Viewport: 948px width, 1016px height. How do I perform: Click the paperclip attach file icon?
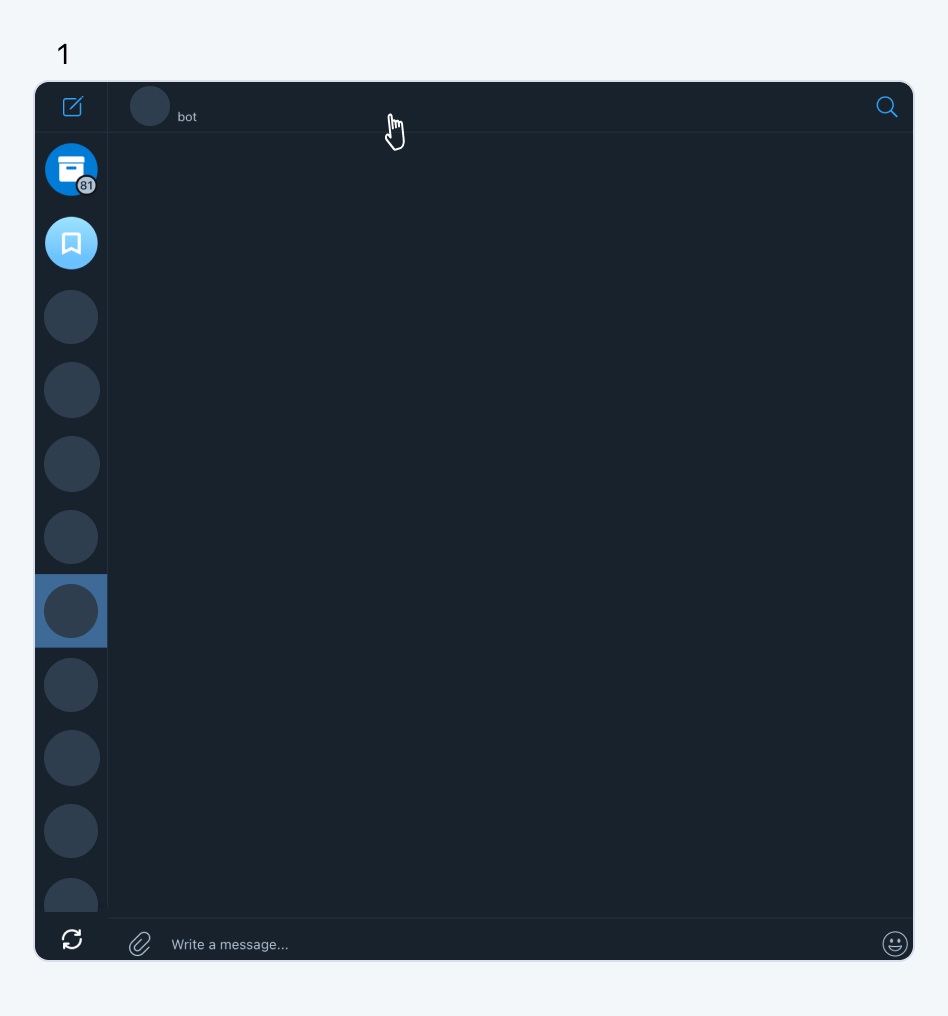[x=140, y=944]
